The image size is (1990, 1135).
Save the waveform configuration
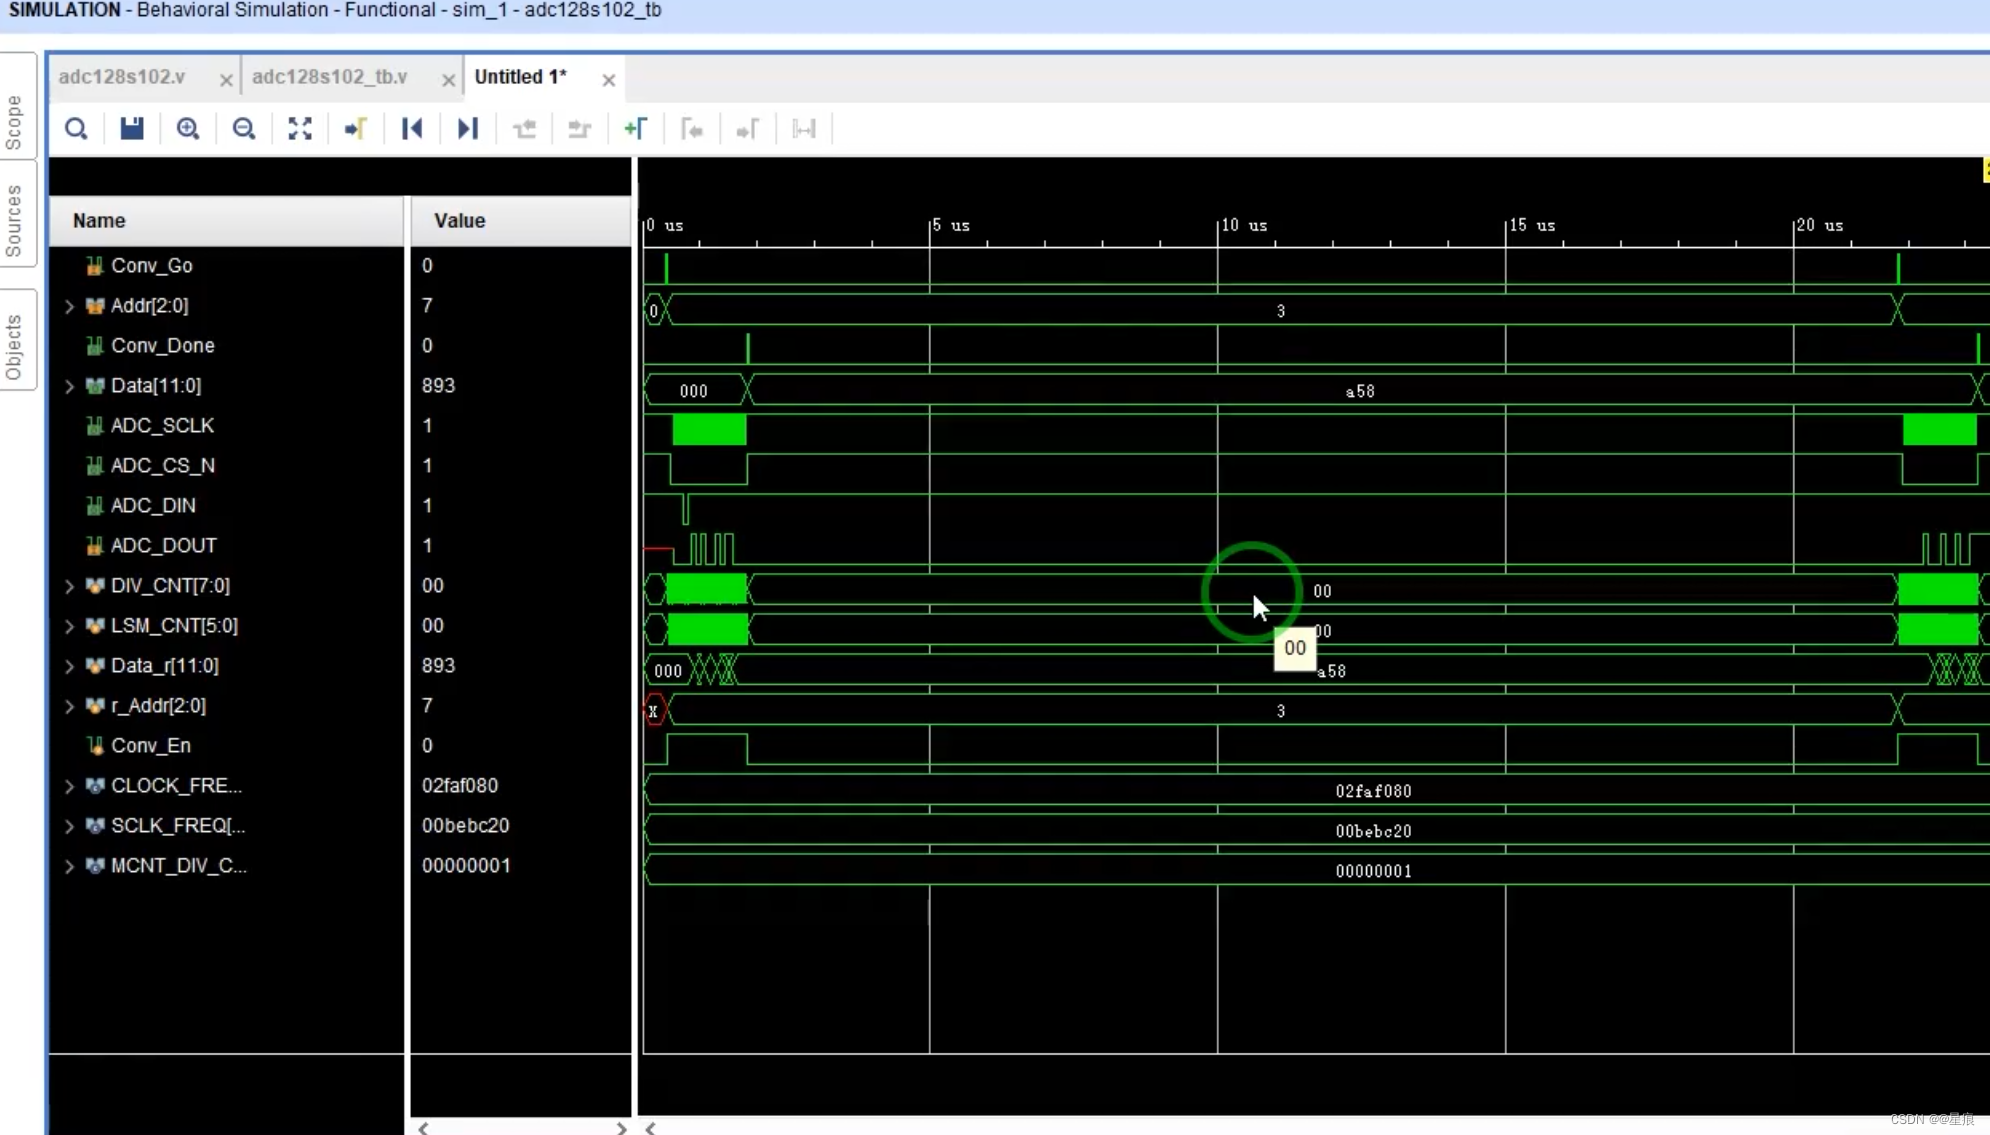pos(132,129)
